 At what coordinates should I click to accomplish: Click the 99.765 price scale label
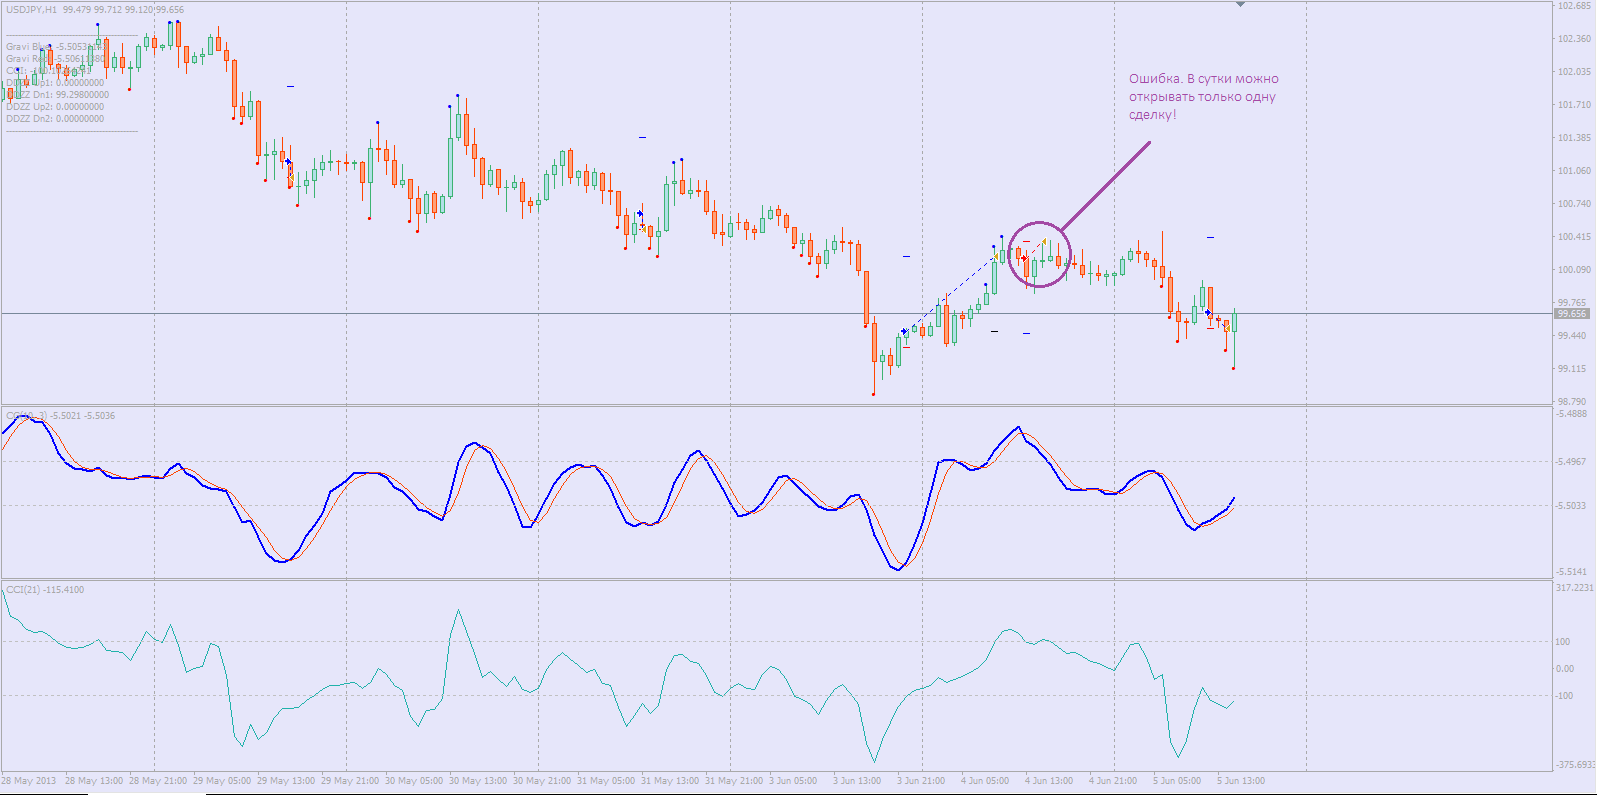click(1572, 303)
